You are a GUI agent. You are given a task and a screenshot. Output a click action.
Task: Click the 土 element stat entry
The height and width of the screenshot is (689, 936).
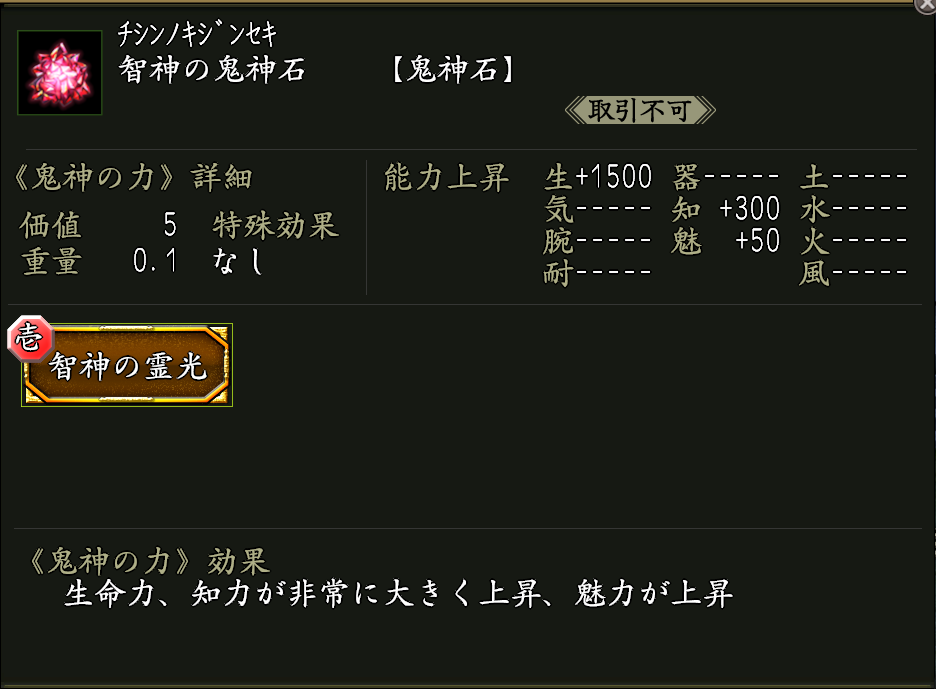853,179
